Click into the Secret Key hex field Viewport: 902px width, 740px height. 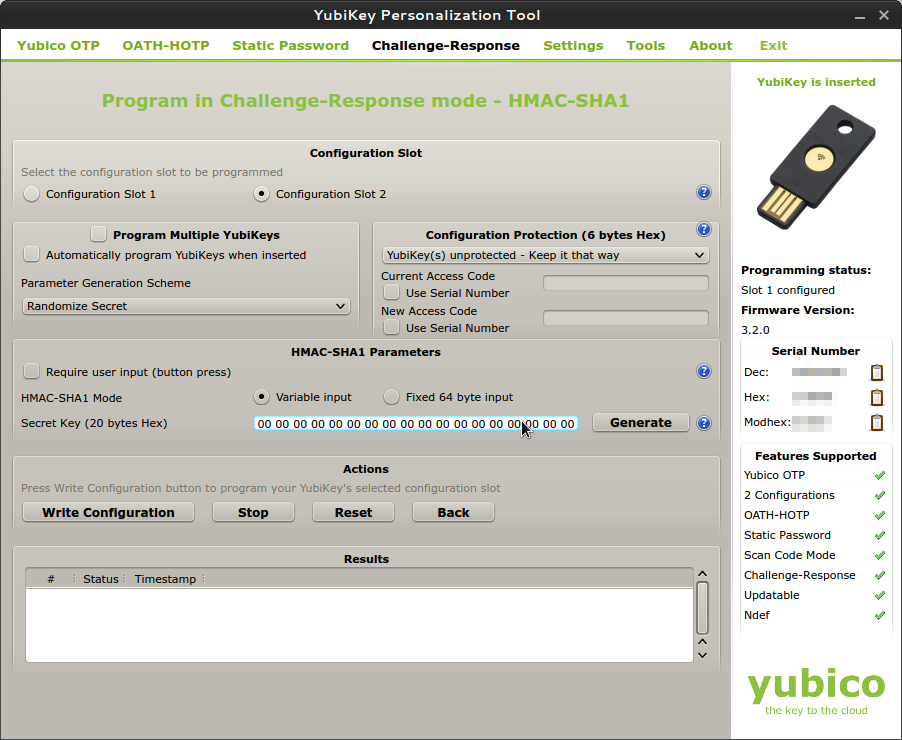pos(415,424)
